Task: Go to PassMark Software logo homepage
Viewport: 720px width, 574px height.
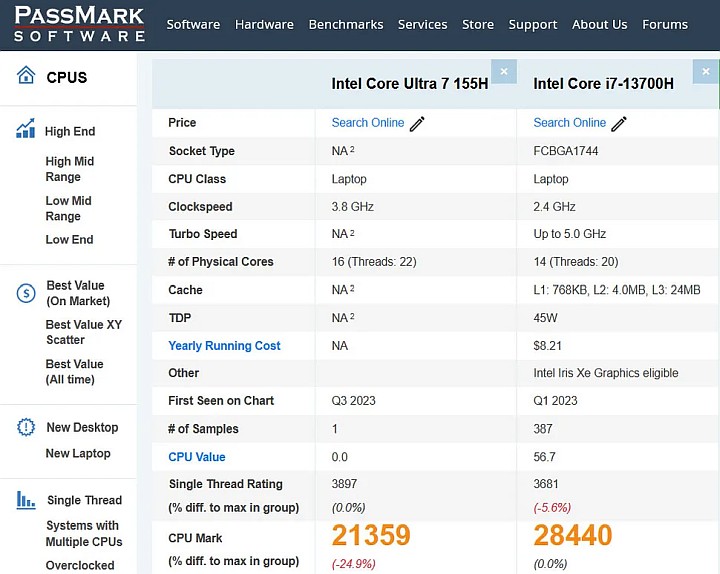Action: (x=80, y=24)
